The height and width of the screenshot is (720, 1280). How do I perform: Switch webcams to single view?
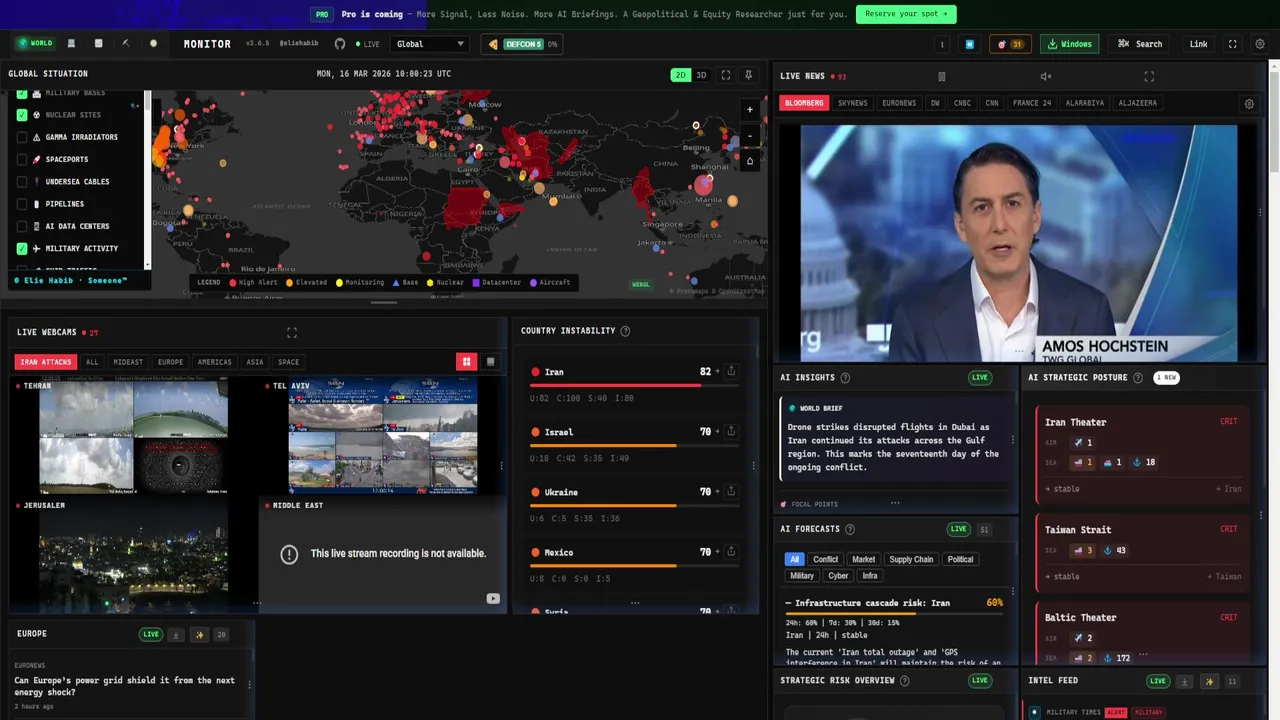[x=490, y=362]
